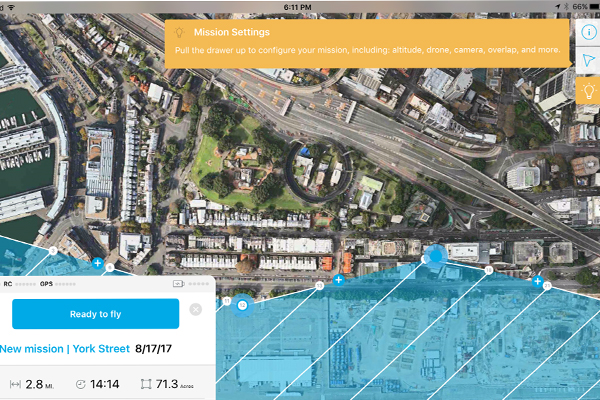
Task: Click the flight distance icon beside 2.8 mi
Action: pyautogui.click(x=15, y=384)
